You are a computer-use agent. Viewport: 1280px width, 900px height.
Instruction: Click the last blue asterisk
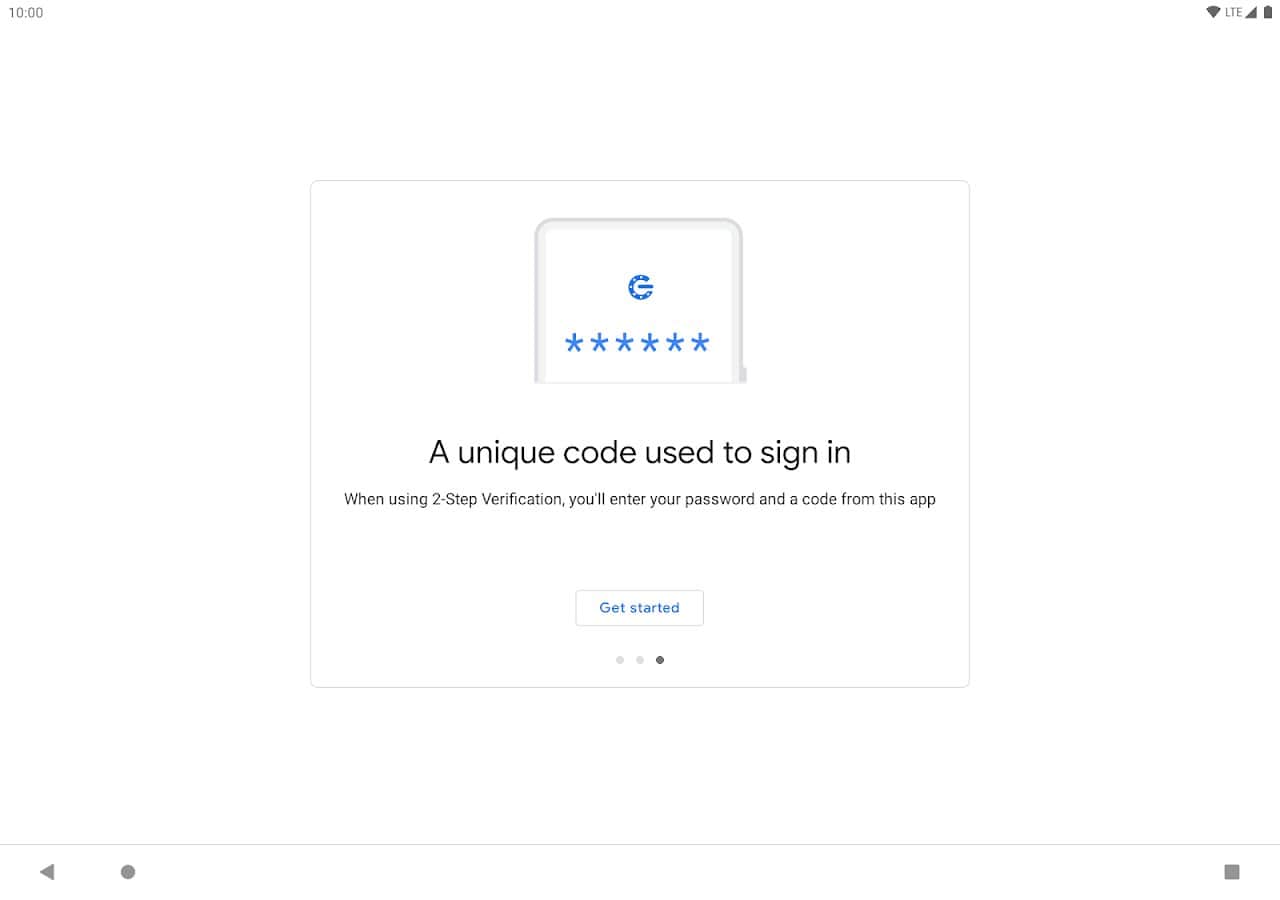point(700,344)
